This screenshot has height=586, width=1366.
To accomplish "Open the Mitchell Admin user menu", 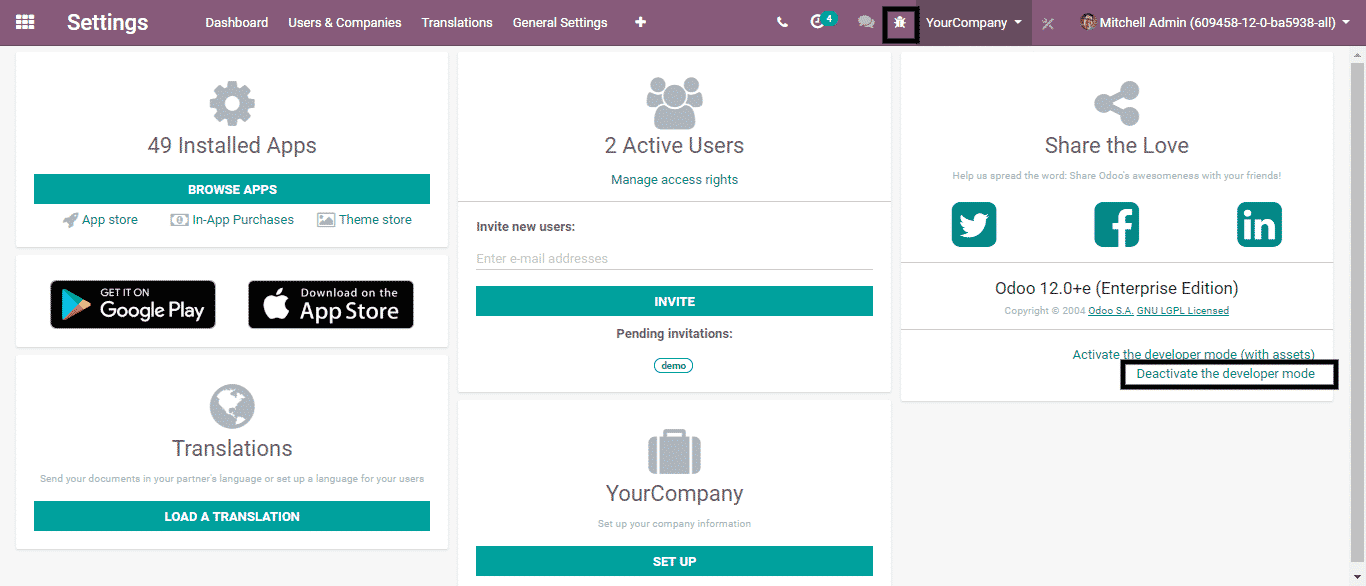I will click(1214, 22).
